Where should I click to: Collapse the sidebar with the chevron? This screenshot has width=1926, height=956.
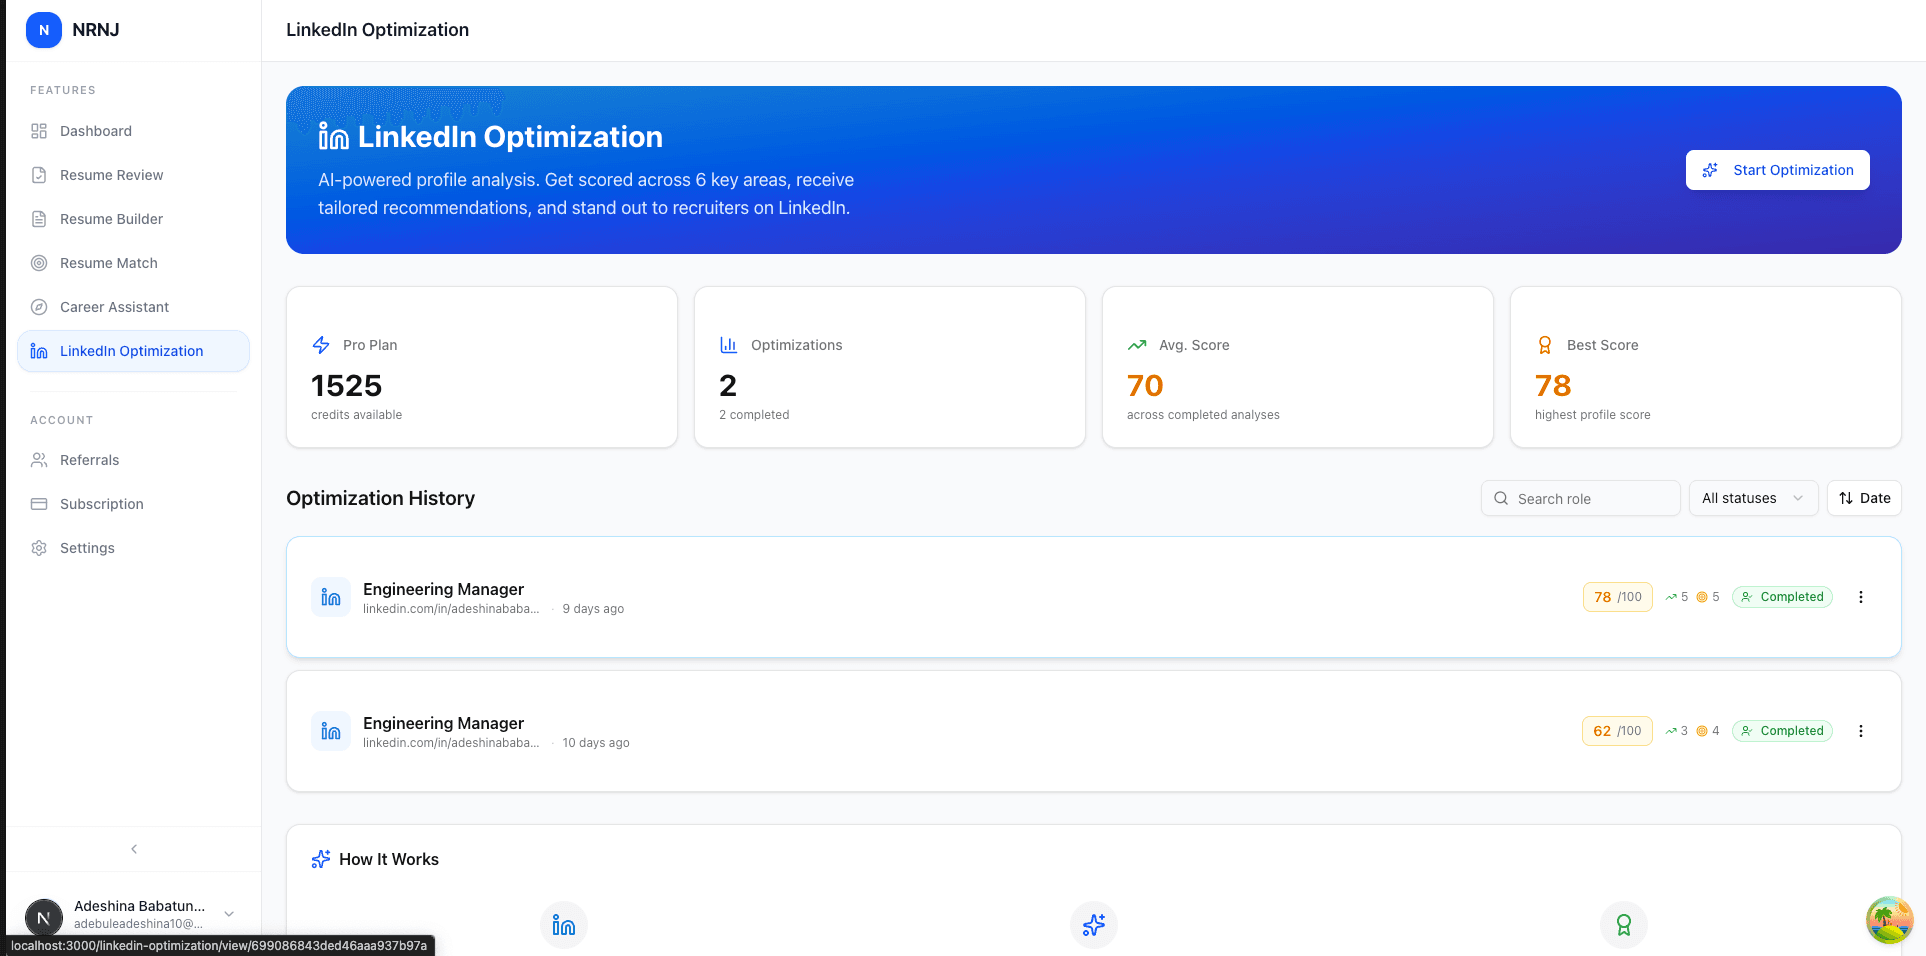(134, 849)
